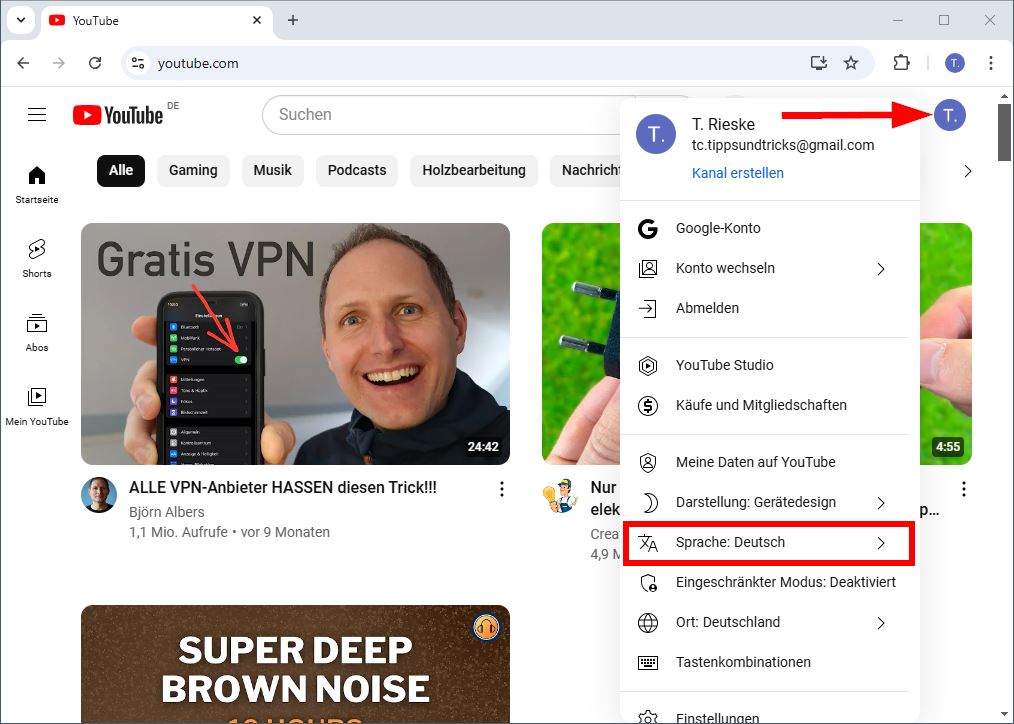Select Abmelden from the account menu
This screenshot has height=724, width=1014.
707,308
